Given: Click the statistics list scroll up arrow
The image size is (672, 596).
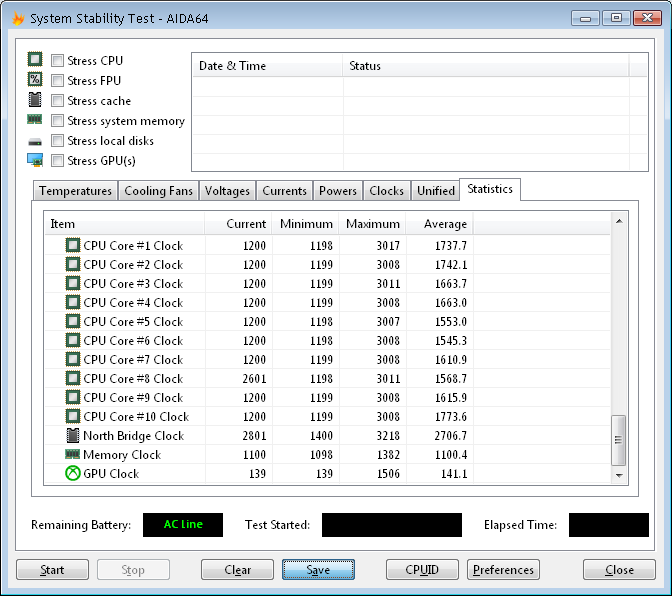Looking at the screenshot, I should coord(619,221).
